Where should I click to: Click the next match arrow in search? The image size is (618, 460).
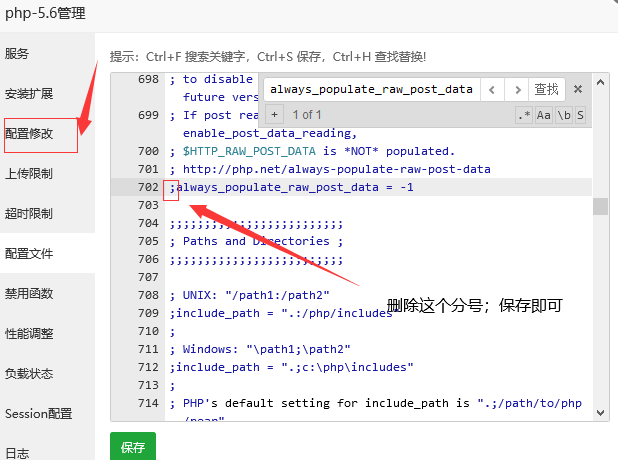pos(515,89)
